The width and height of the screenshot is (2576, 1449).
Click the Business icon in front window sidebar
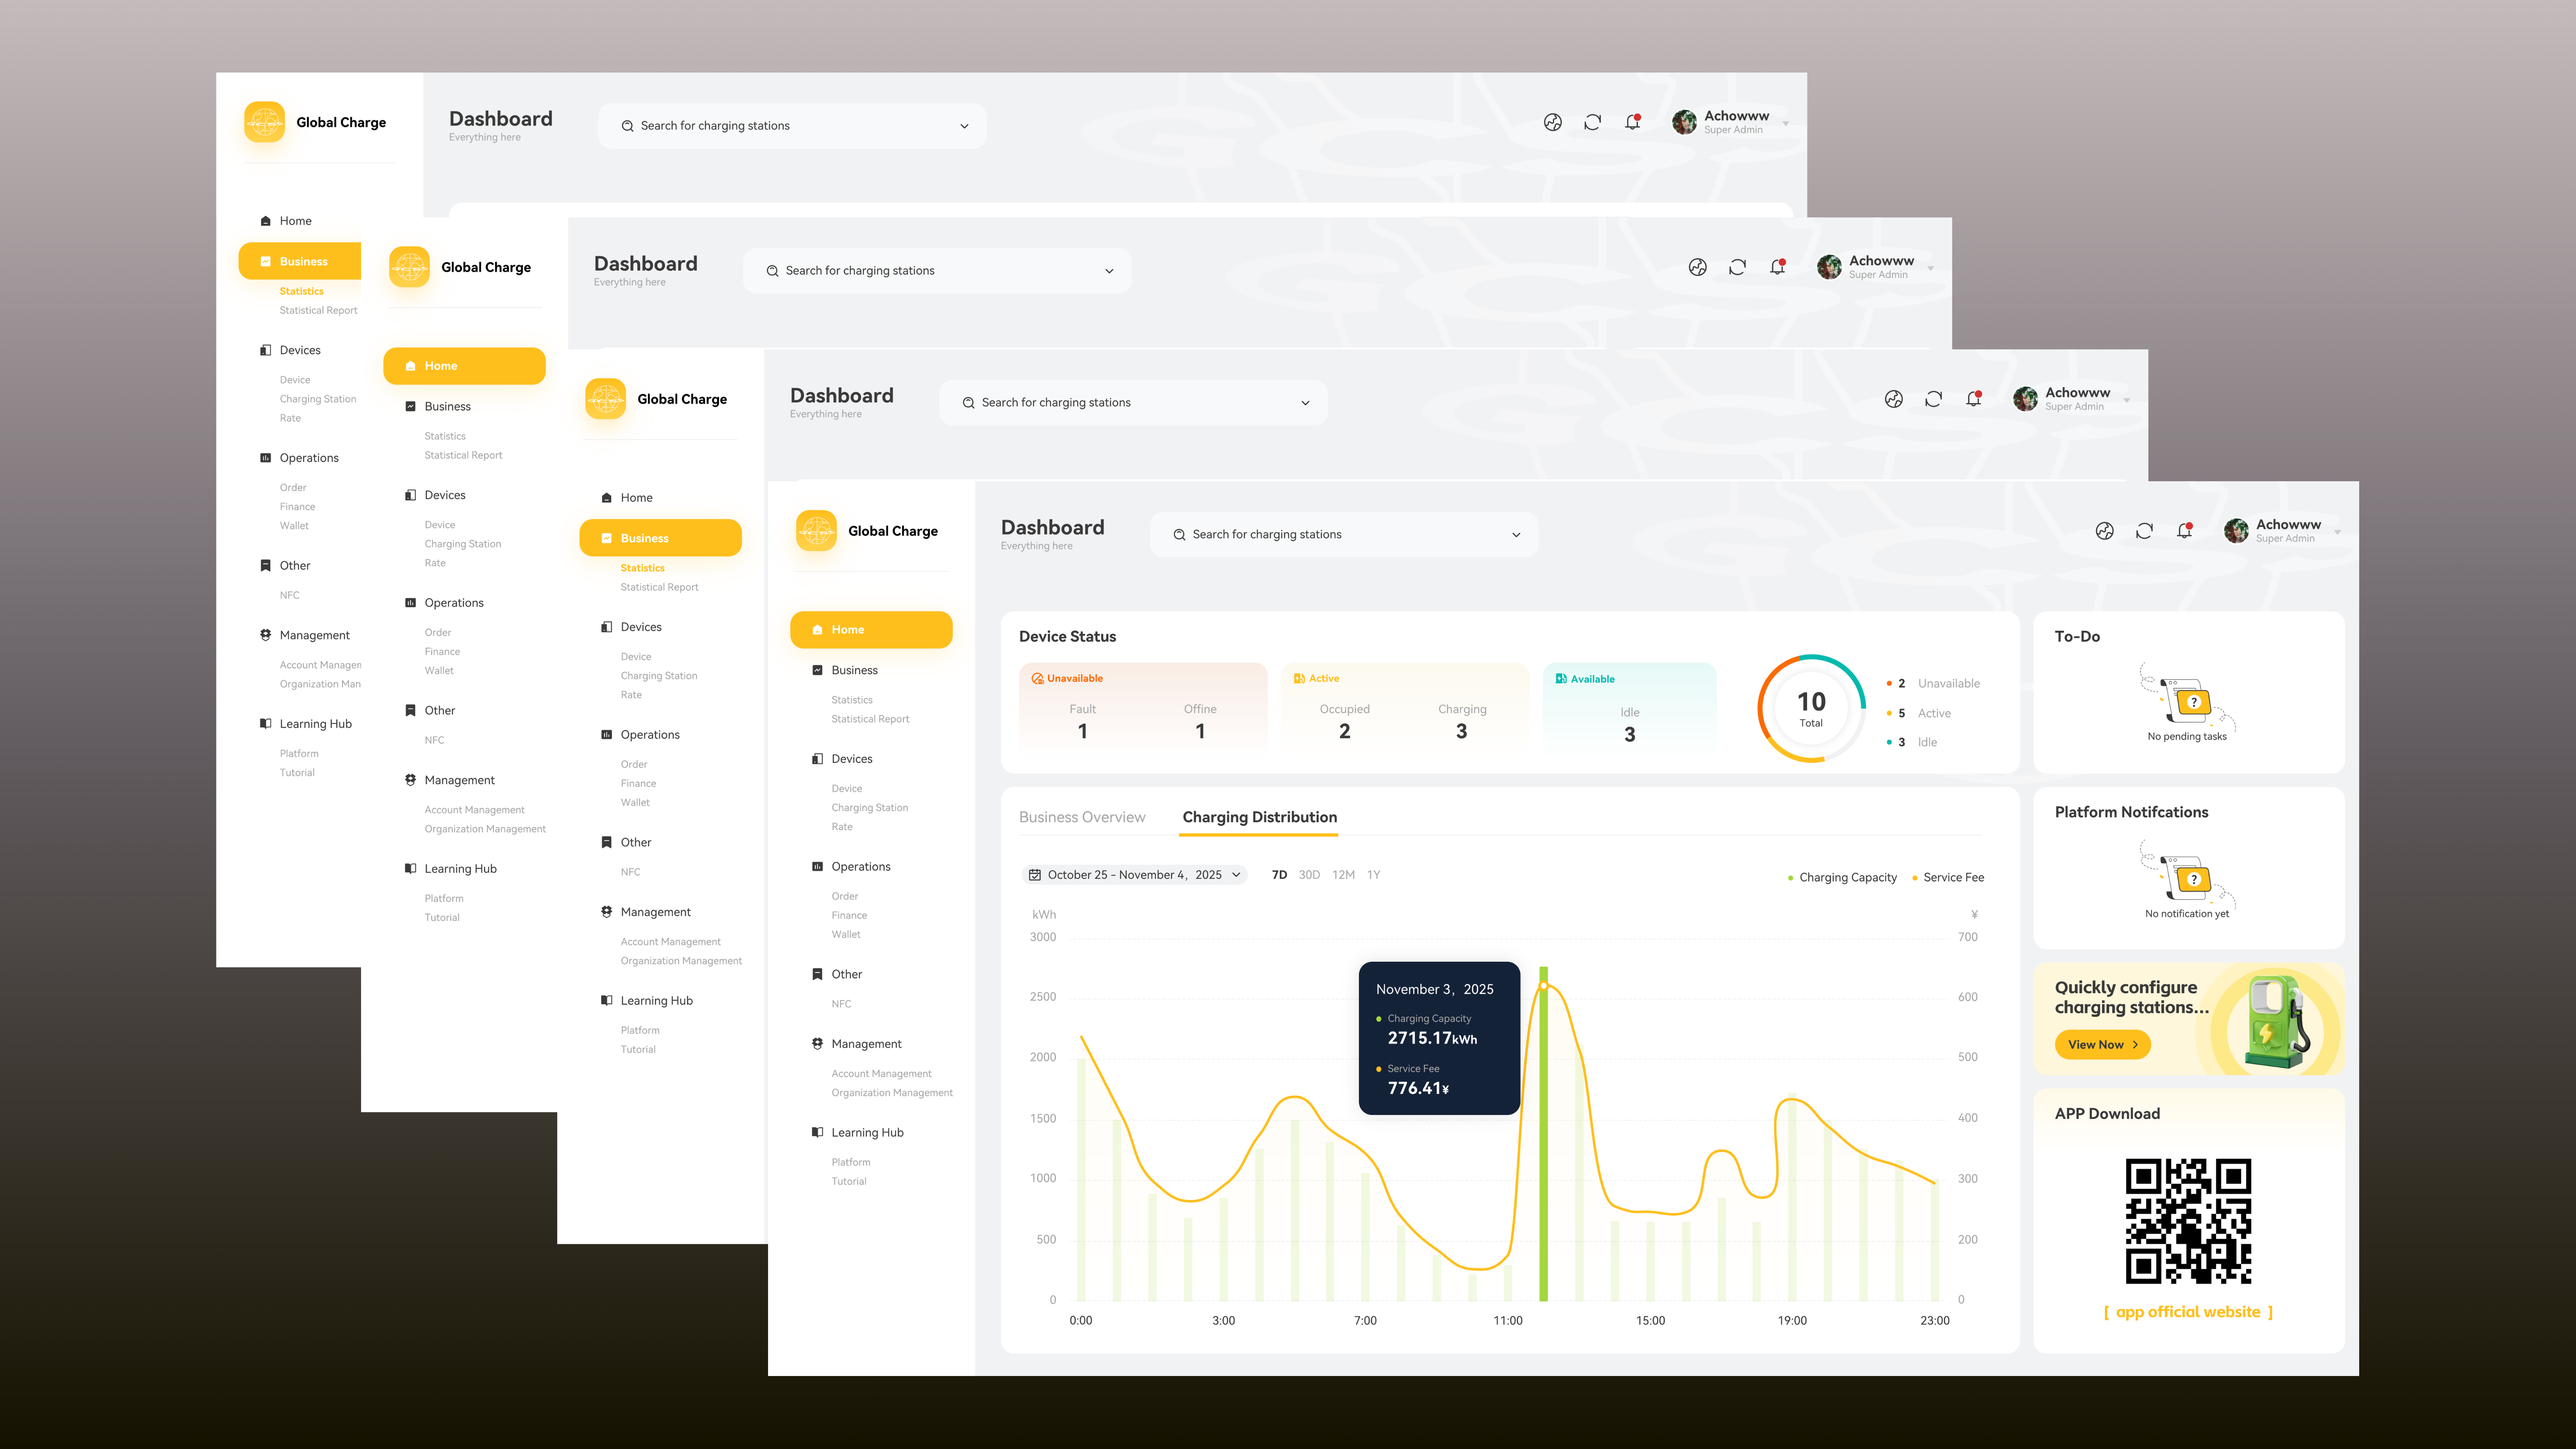(817, 670)
